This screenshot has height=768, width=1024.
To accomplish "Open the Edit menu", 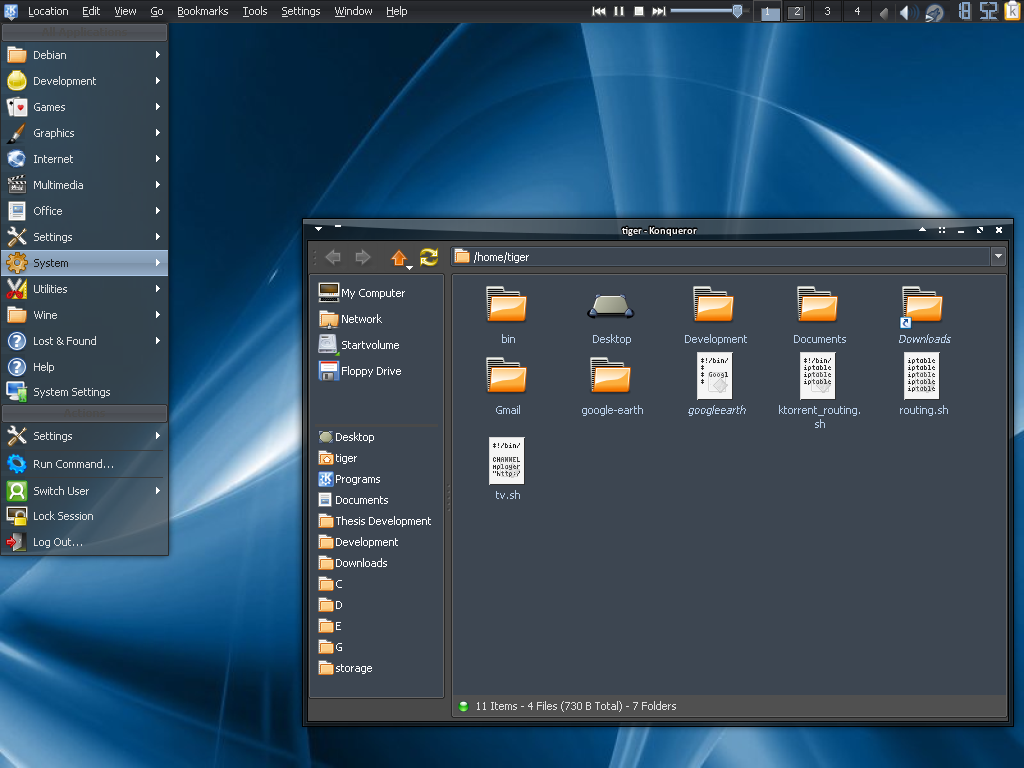I will (x=91, y=11).
